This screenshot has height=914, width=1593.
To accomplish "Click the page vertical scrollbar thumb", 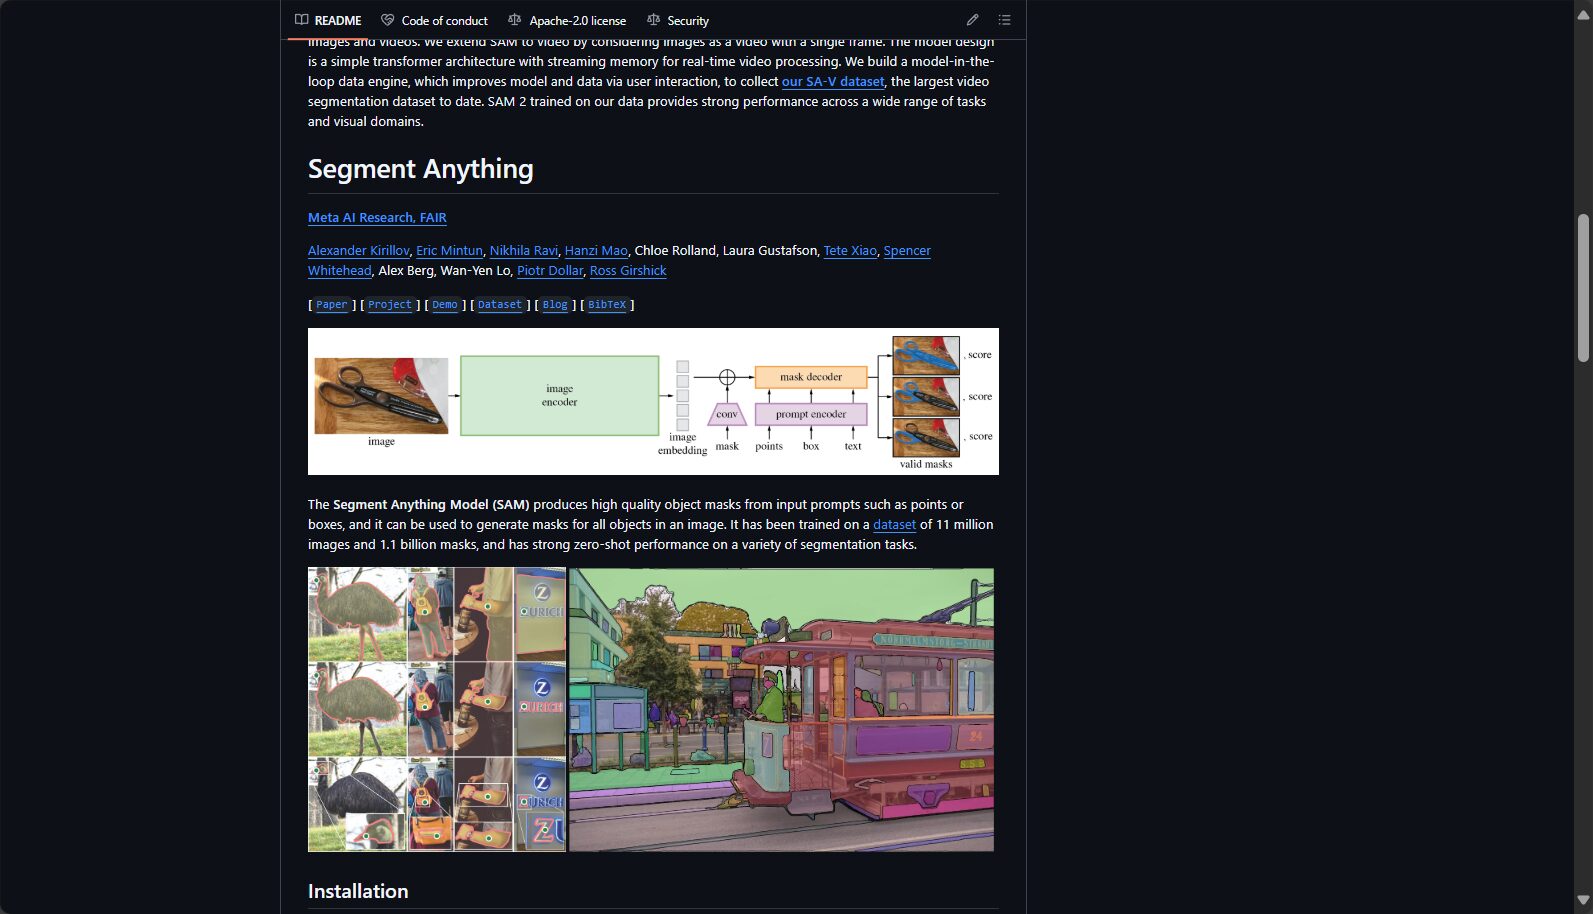I will 1583,288.
